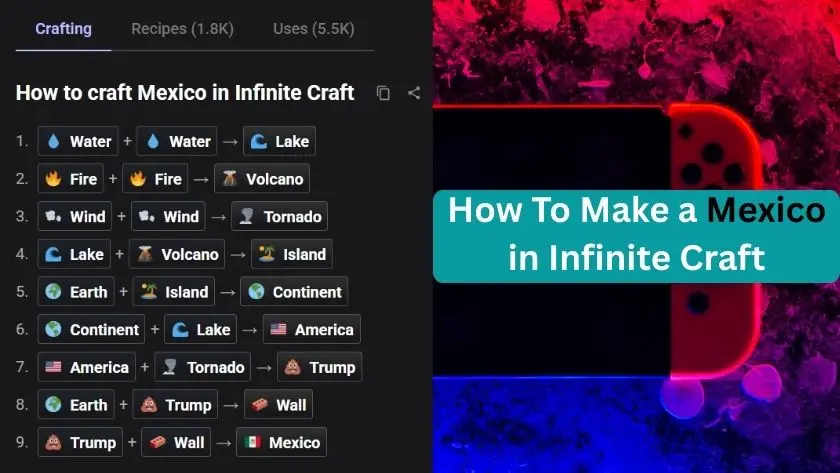Click the America chip in step 7

click(x=87, y=367)
